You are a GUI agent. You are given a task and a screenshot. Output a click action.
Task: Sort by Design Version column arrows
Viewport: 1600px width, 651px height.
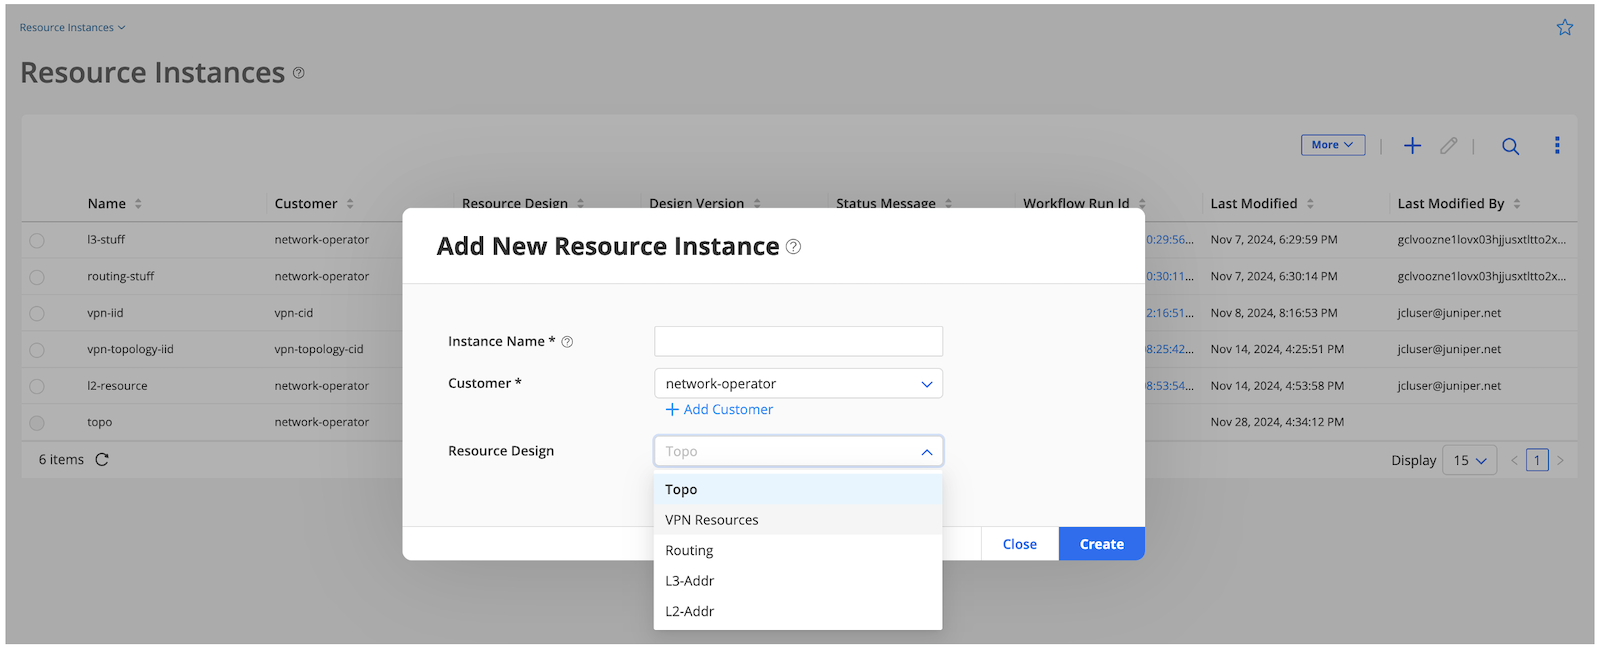(757, 204)
